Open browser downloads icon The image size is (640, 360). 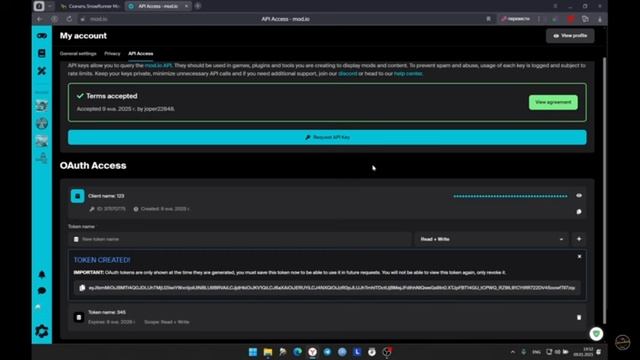[x=600, y=19]
